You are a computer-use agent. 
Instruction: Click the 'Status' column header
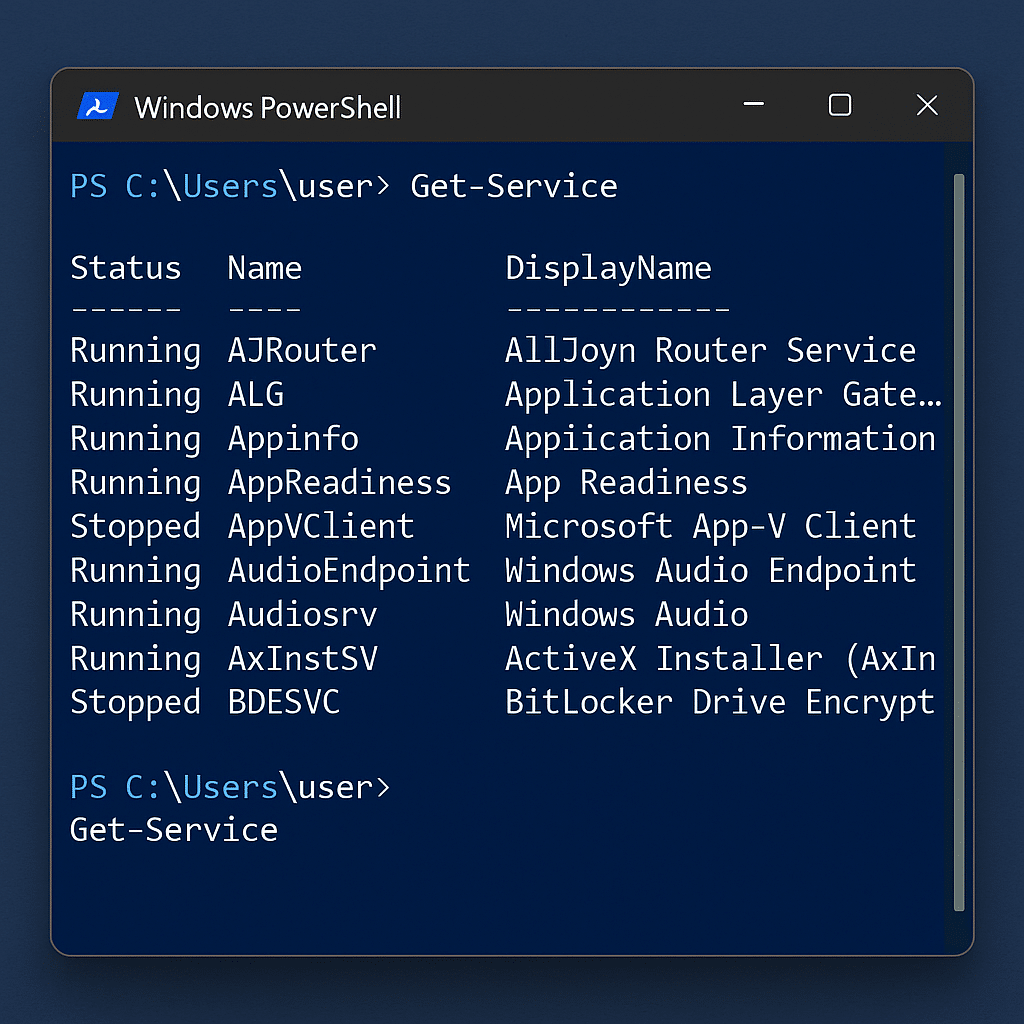click(x=125, y=268)
